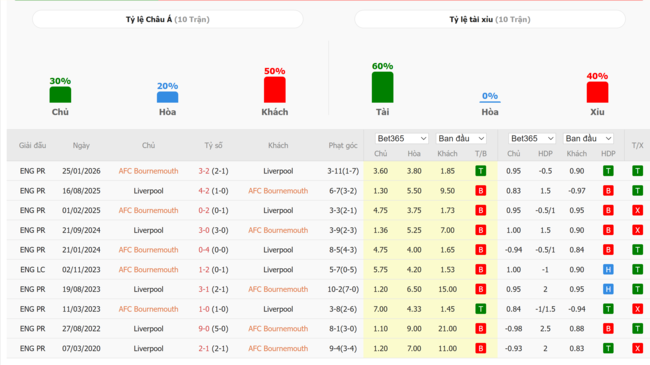Click the red B HDP badge, 16/08/2025 row

tap(608, 191)
